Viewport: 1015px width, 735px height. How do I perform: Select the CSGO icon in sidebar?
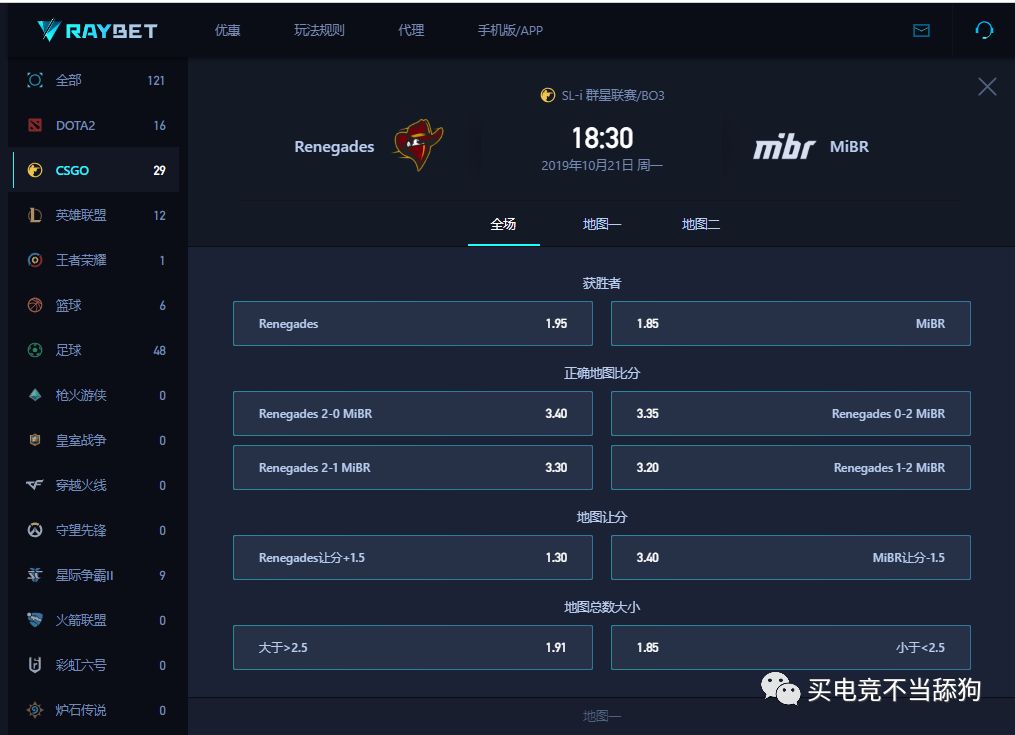point(35,170)
